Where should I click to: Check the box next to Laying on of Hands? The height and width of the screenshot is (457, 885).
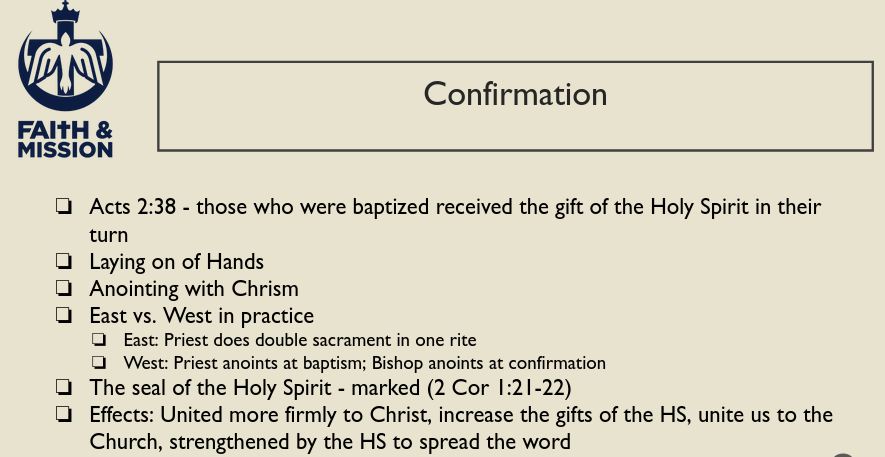pyautogui.click(x=64, y=263)
